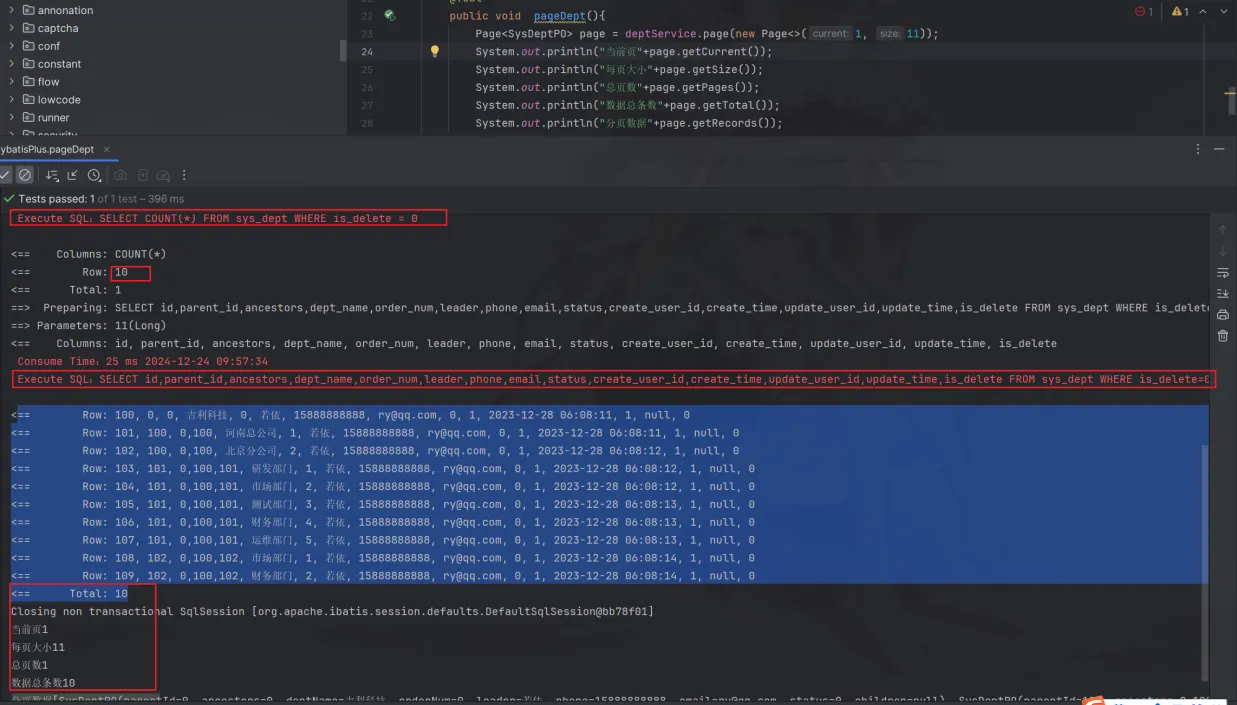
Task: Click the red error count indicator
Action: [1144, 11]
